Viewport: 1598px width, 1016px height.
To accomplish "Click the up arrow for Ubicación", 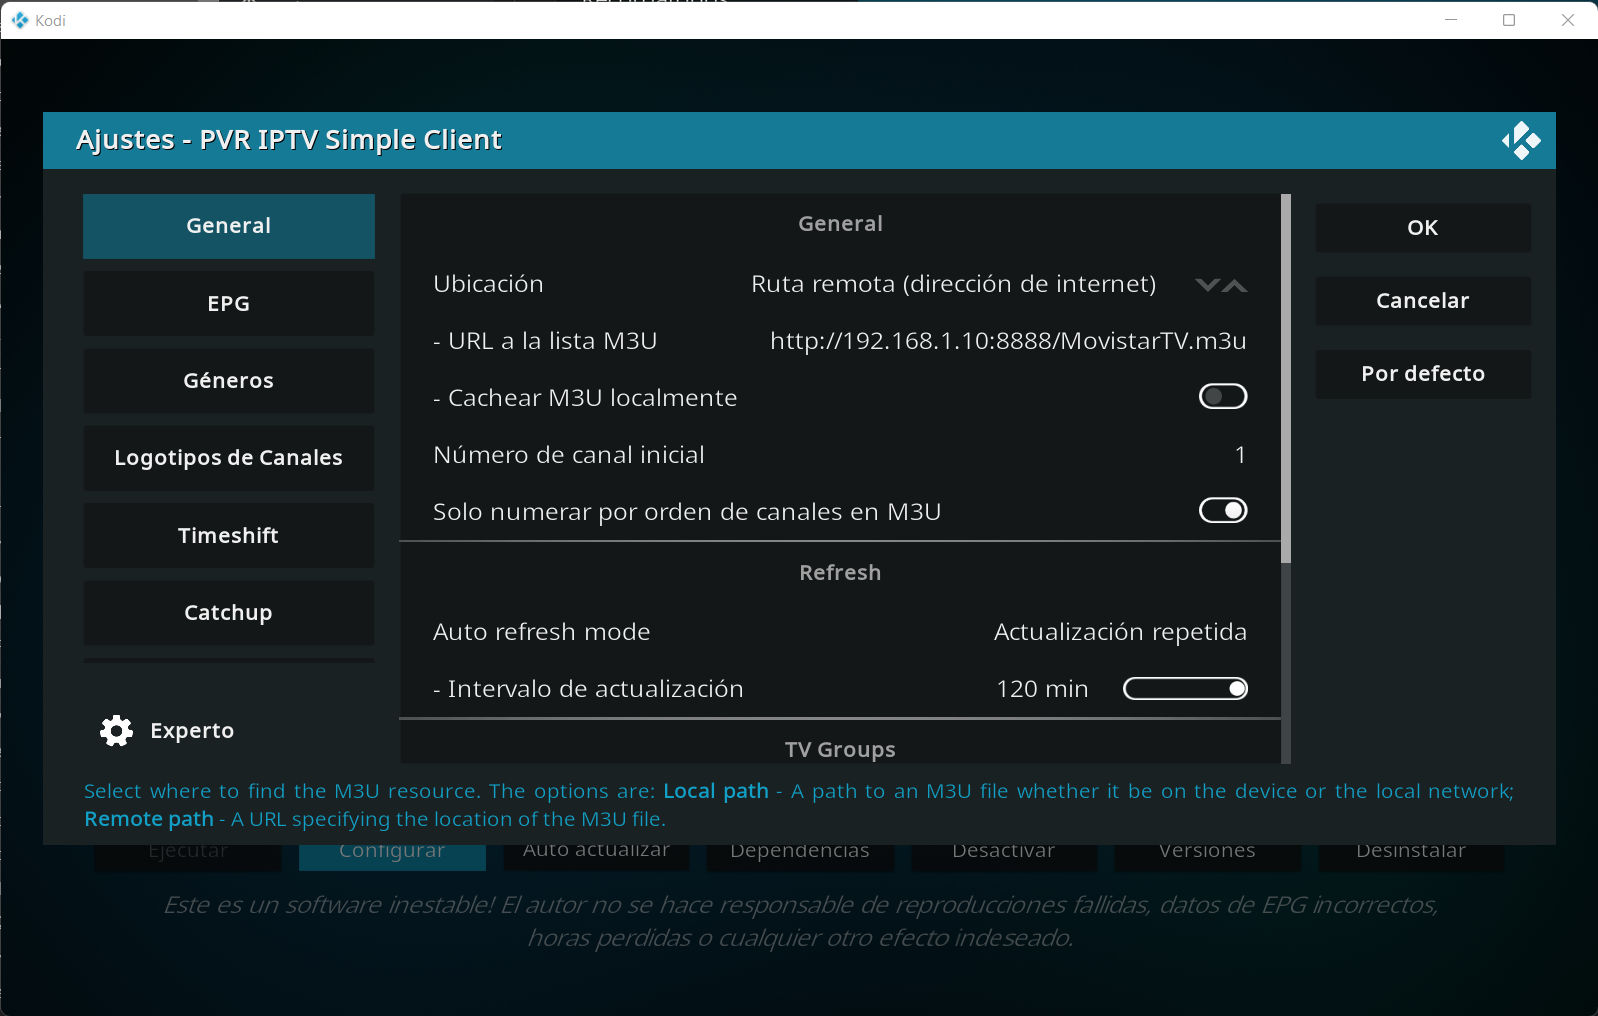I will coord(1235,285).
